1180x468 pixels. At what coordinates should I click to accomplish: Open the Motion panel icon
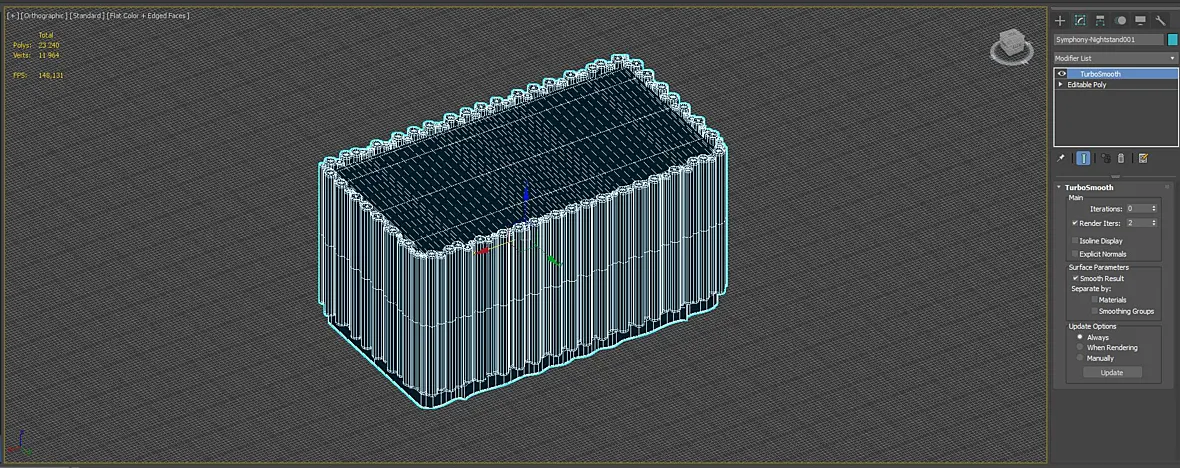tap(1121, 21)
